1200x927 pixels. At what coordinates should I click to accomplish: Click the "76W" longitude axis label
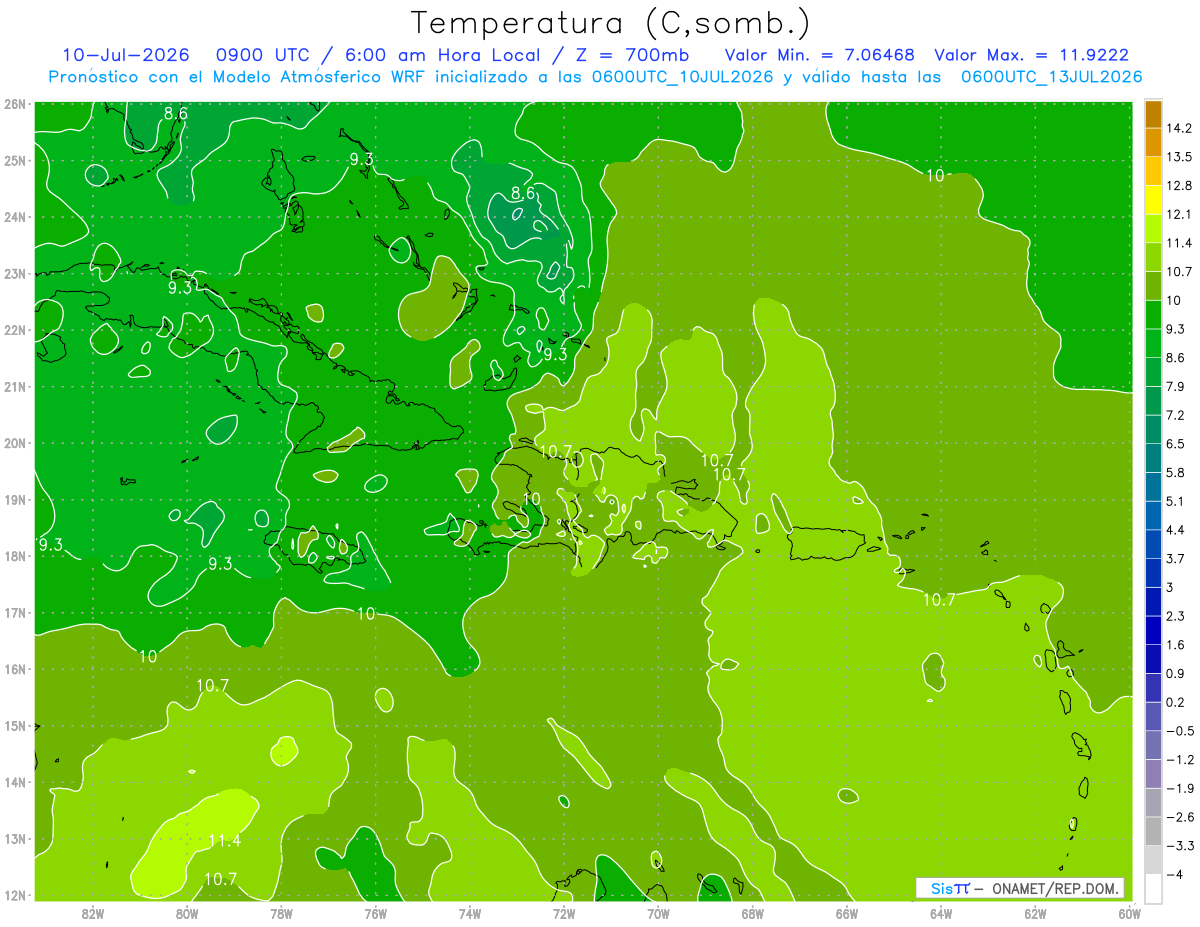click(376, 913)
